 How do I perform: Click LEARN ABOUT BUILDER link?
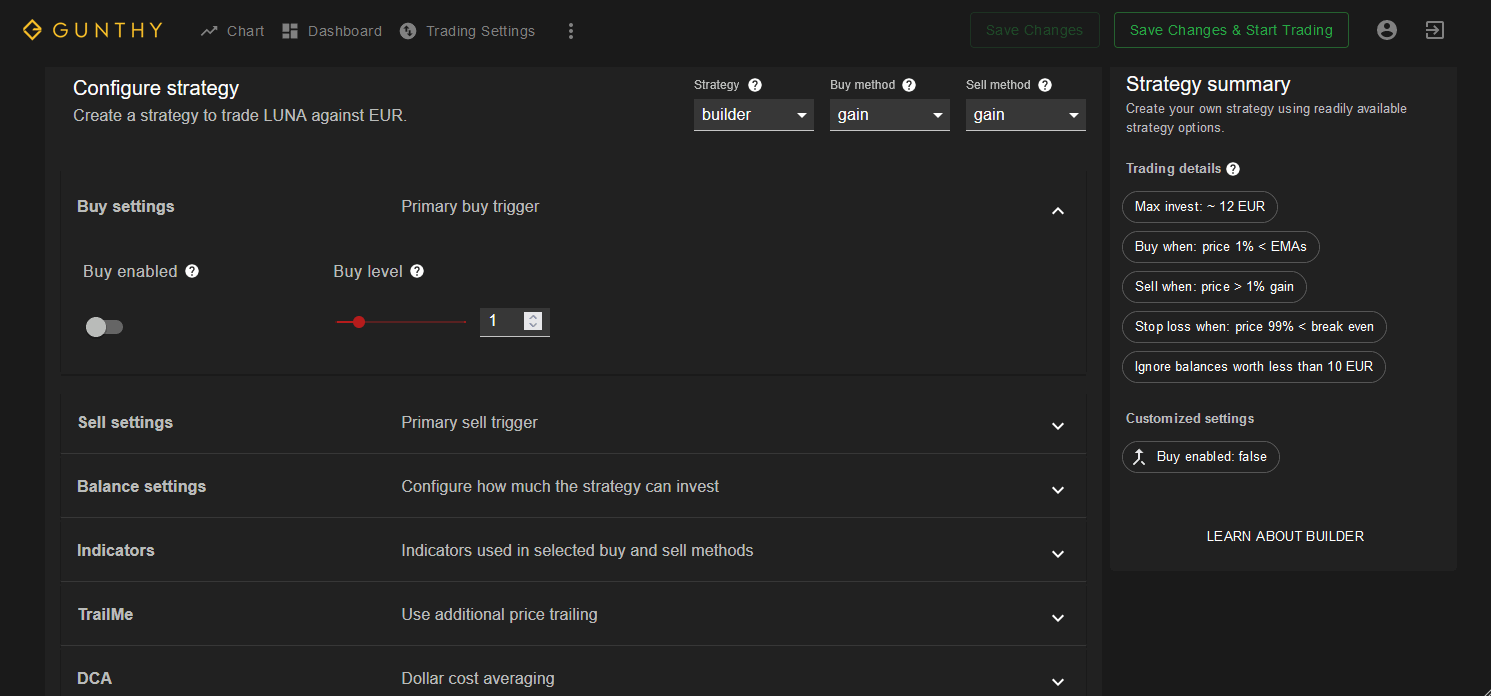click(x=1285, y=536)
